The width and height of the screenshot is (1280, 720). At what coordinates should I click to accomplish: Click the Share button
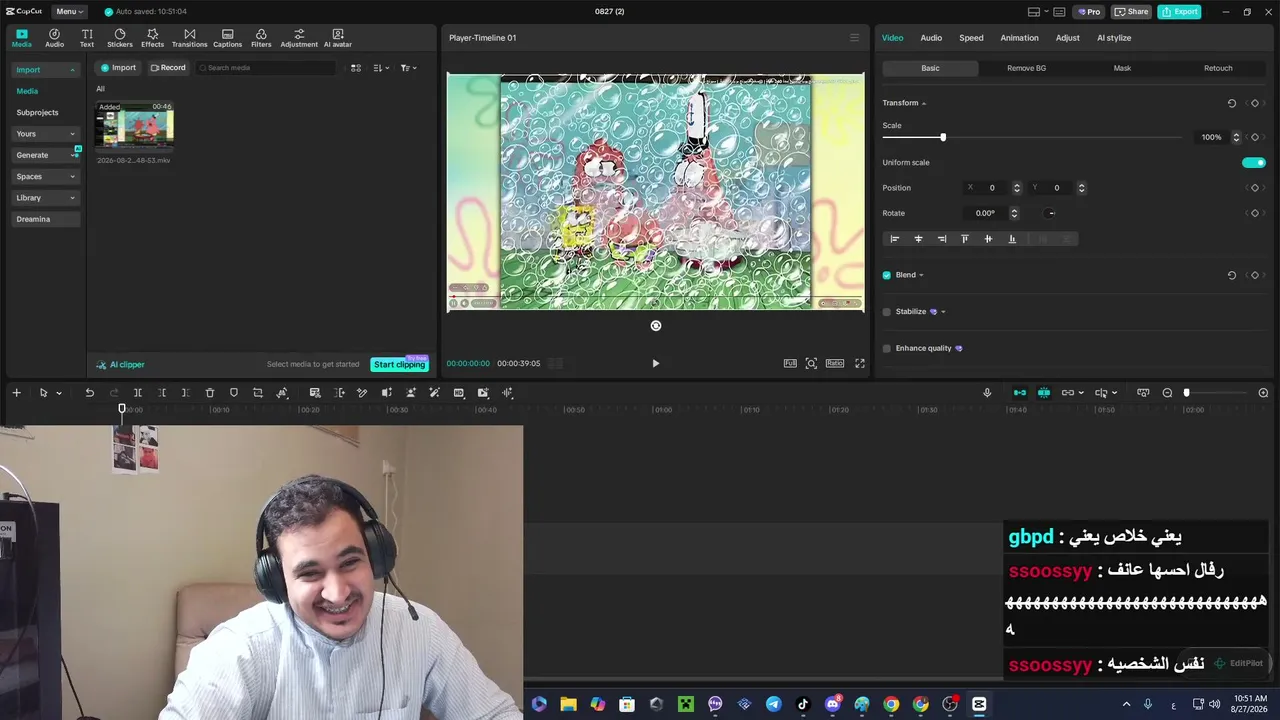[x=1131, y=12]
